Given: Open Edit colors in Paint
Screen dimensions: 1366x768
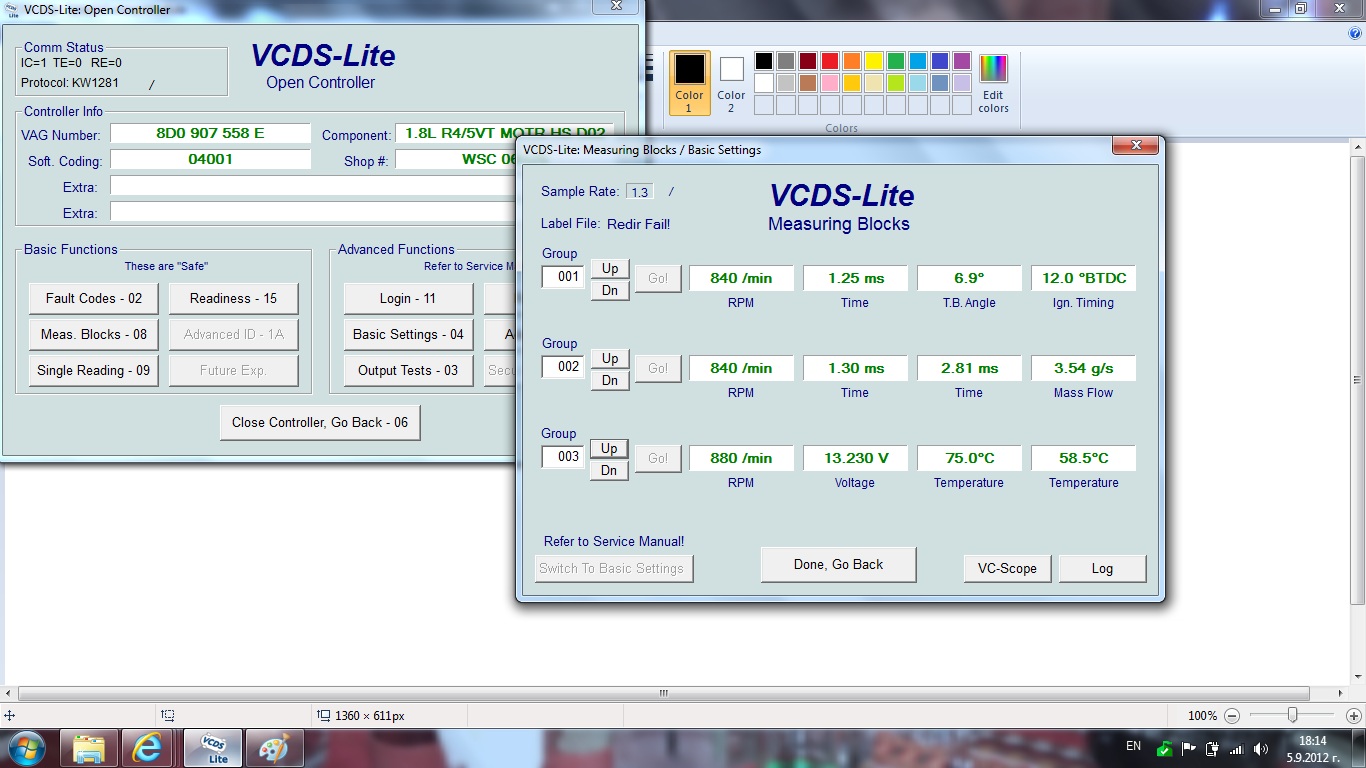Looking at the screenshot, I should (x=993, y=84).
